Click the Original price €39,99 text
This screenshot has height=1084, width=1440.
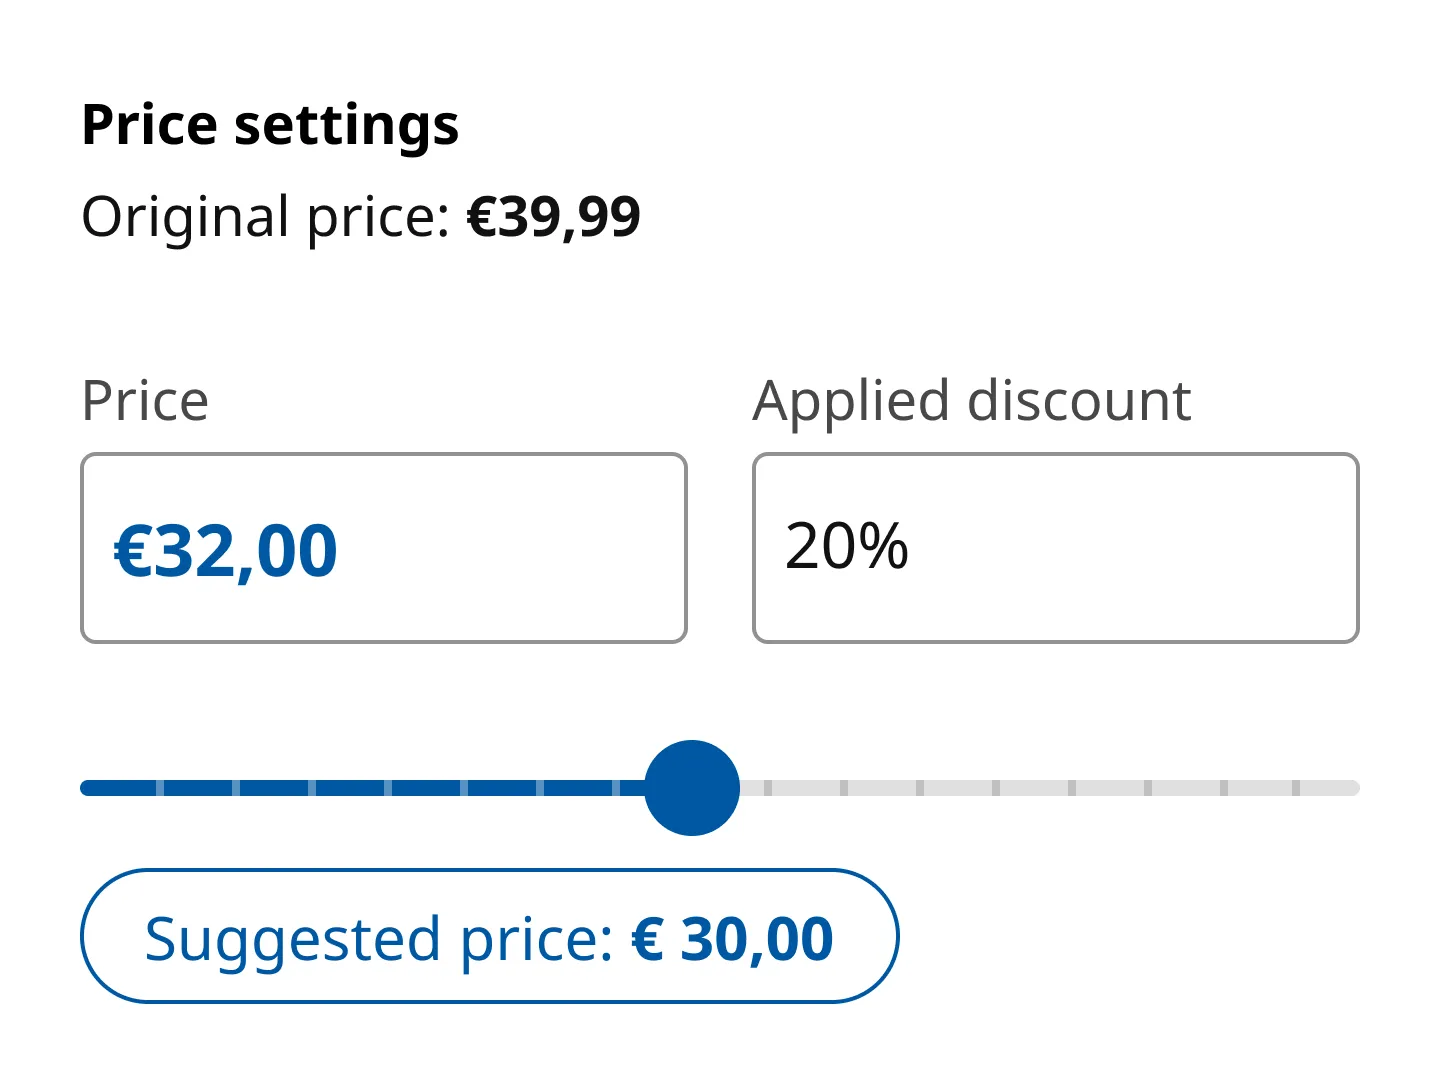pyautogui.click(x=362, y=216)
